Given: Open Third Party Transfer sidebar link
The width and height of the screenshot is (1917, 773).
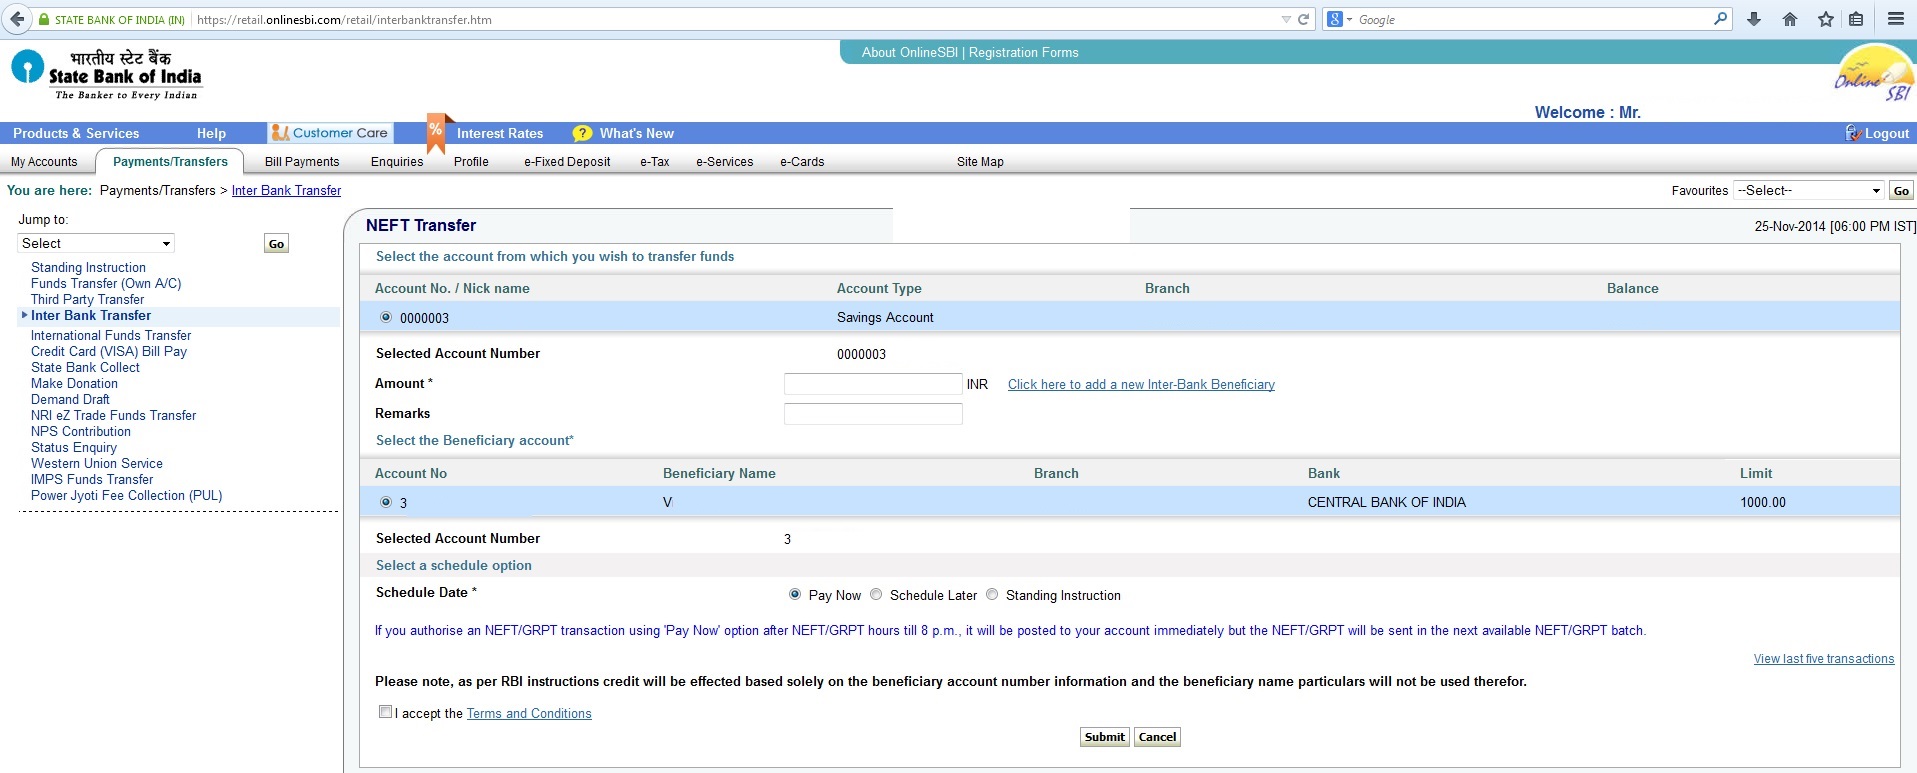Looking at the screenshot, I should point(87,299).
